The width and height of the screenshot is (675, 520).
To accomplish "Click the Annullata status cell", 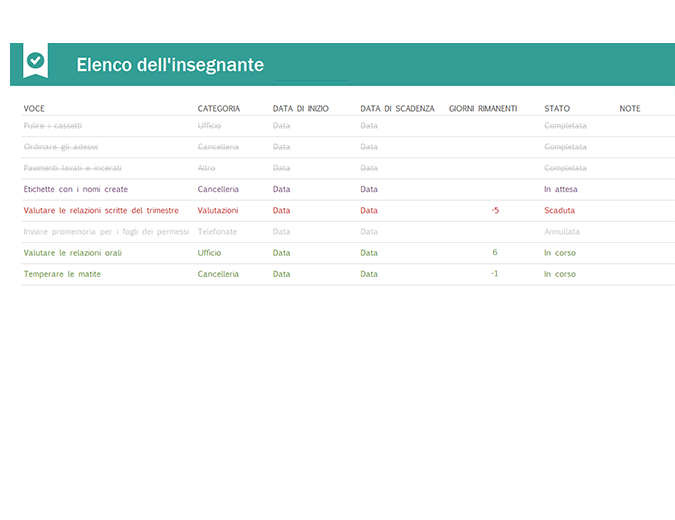I will (562, 232).
